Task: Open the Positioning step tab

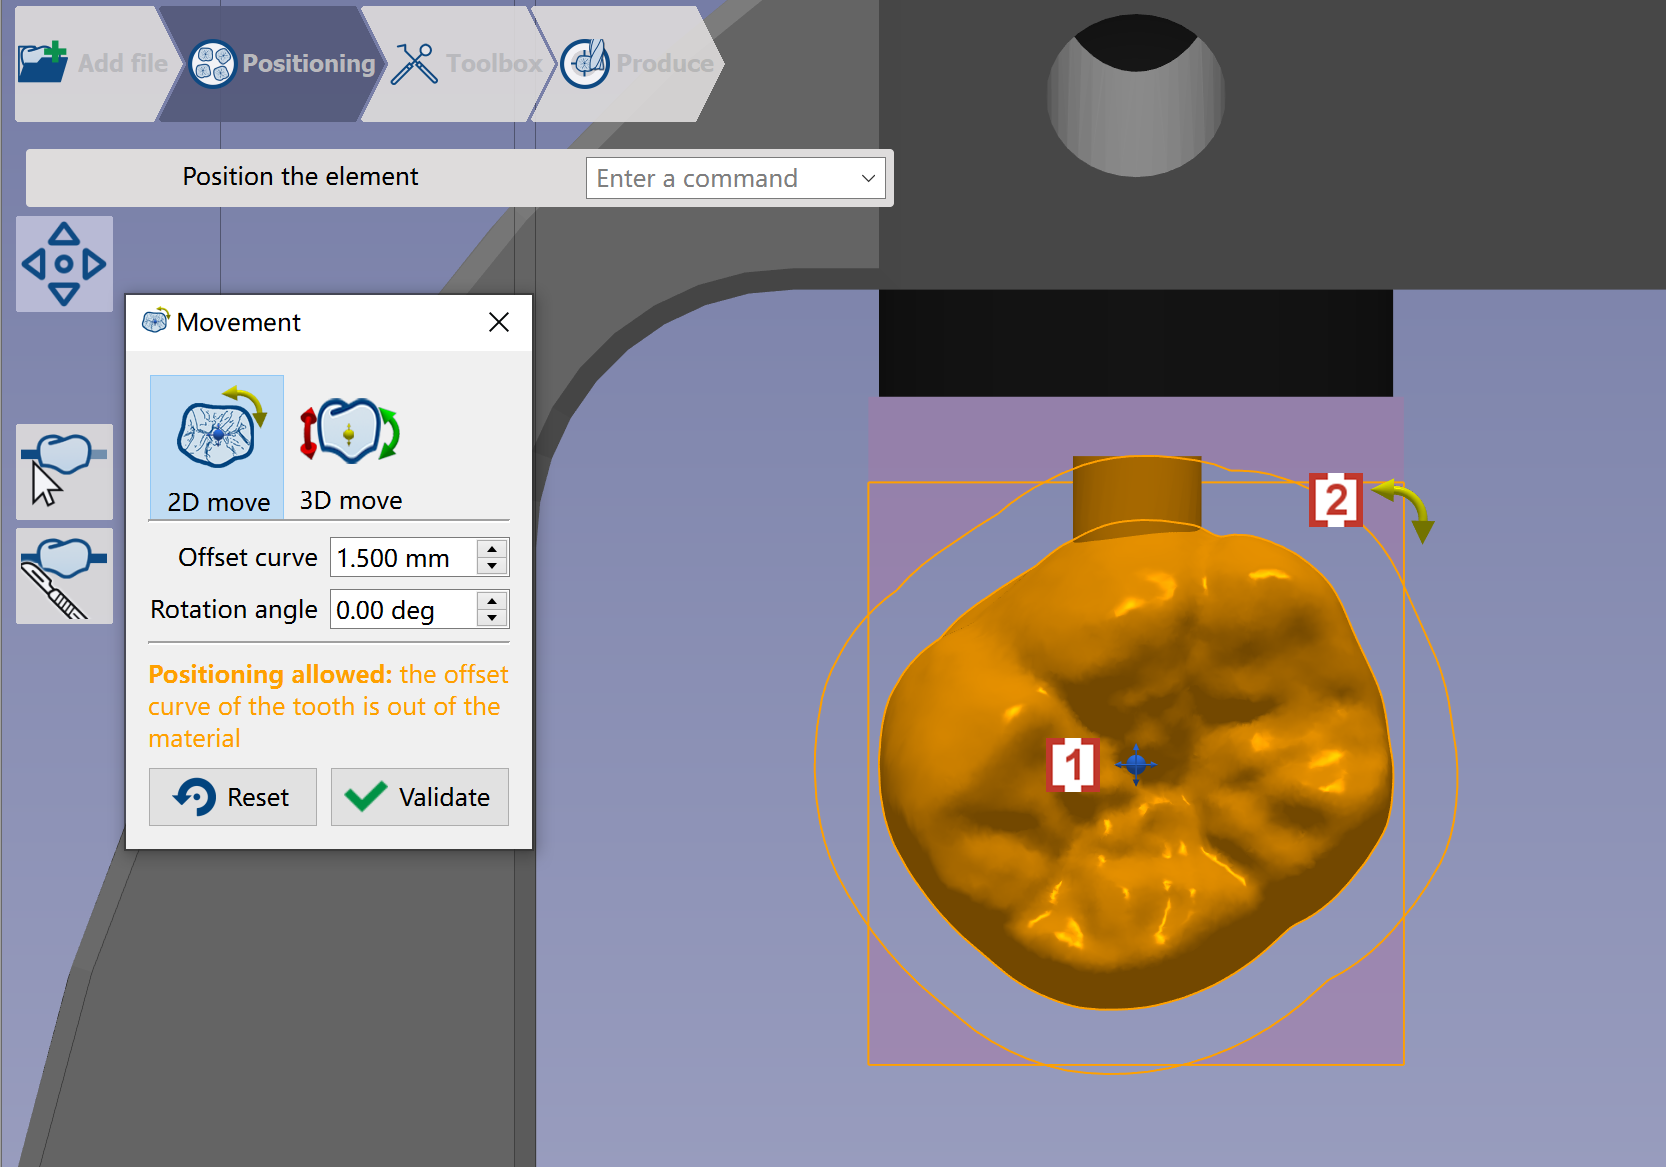Action: pos(271,63)
